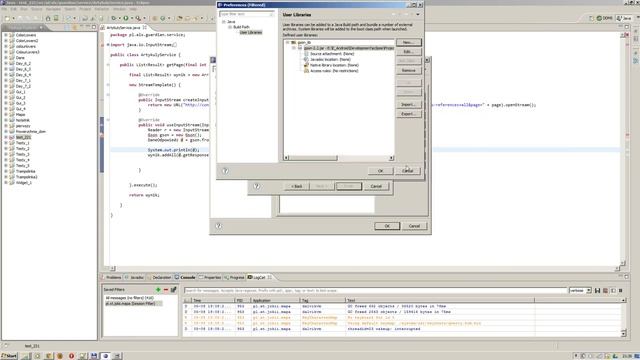Click OK in the Preferences dialog
Viewport: 640px width, 360px height.
tap(380, 171)
